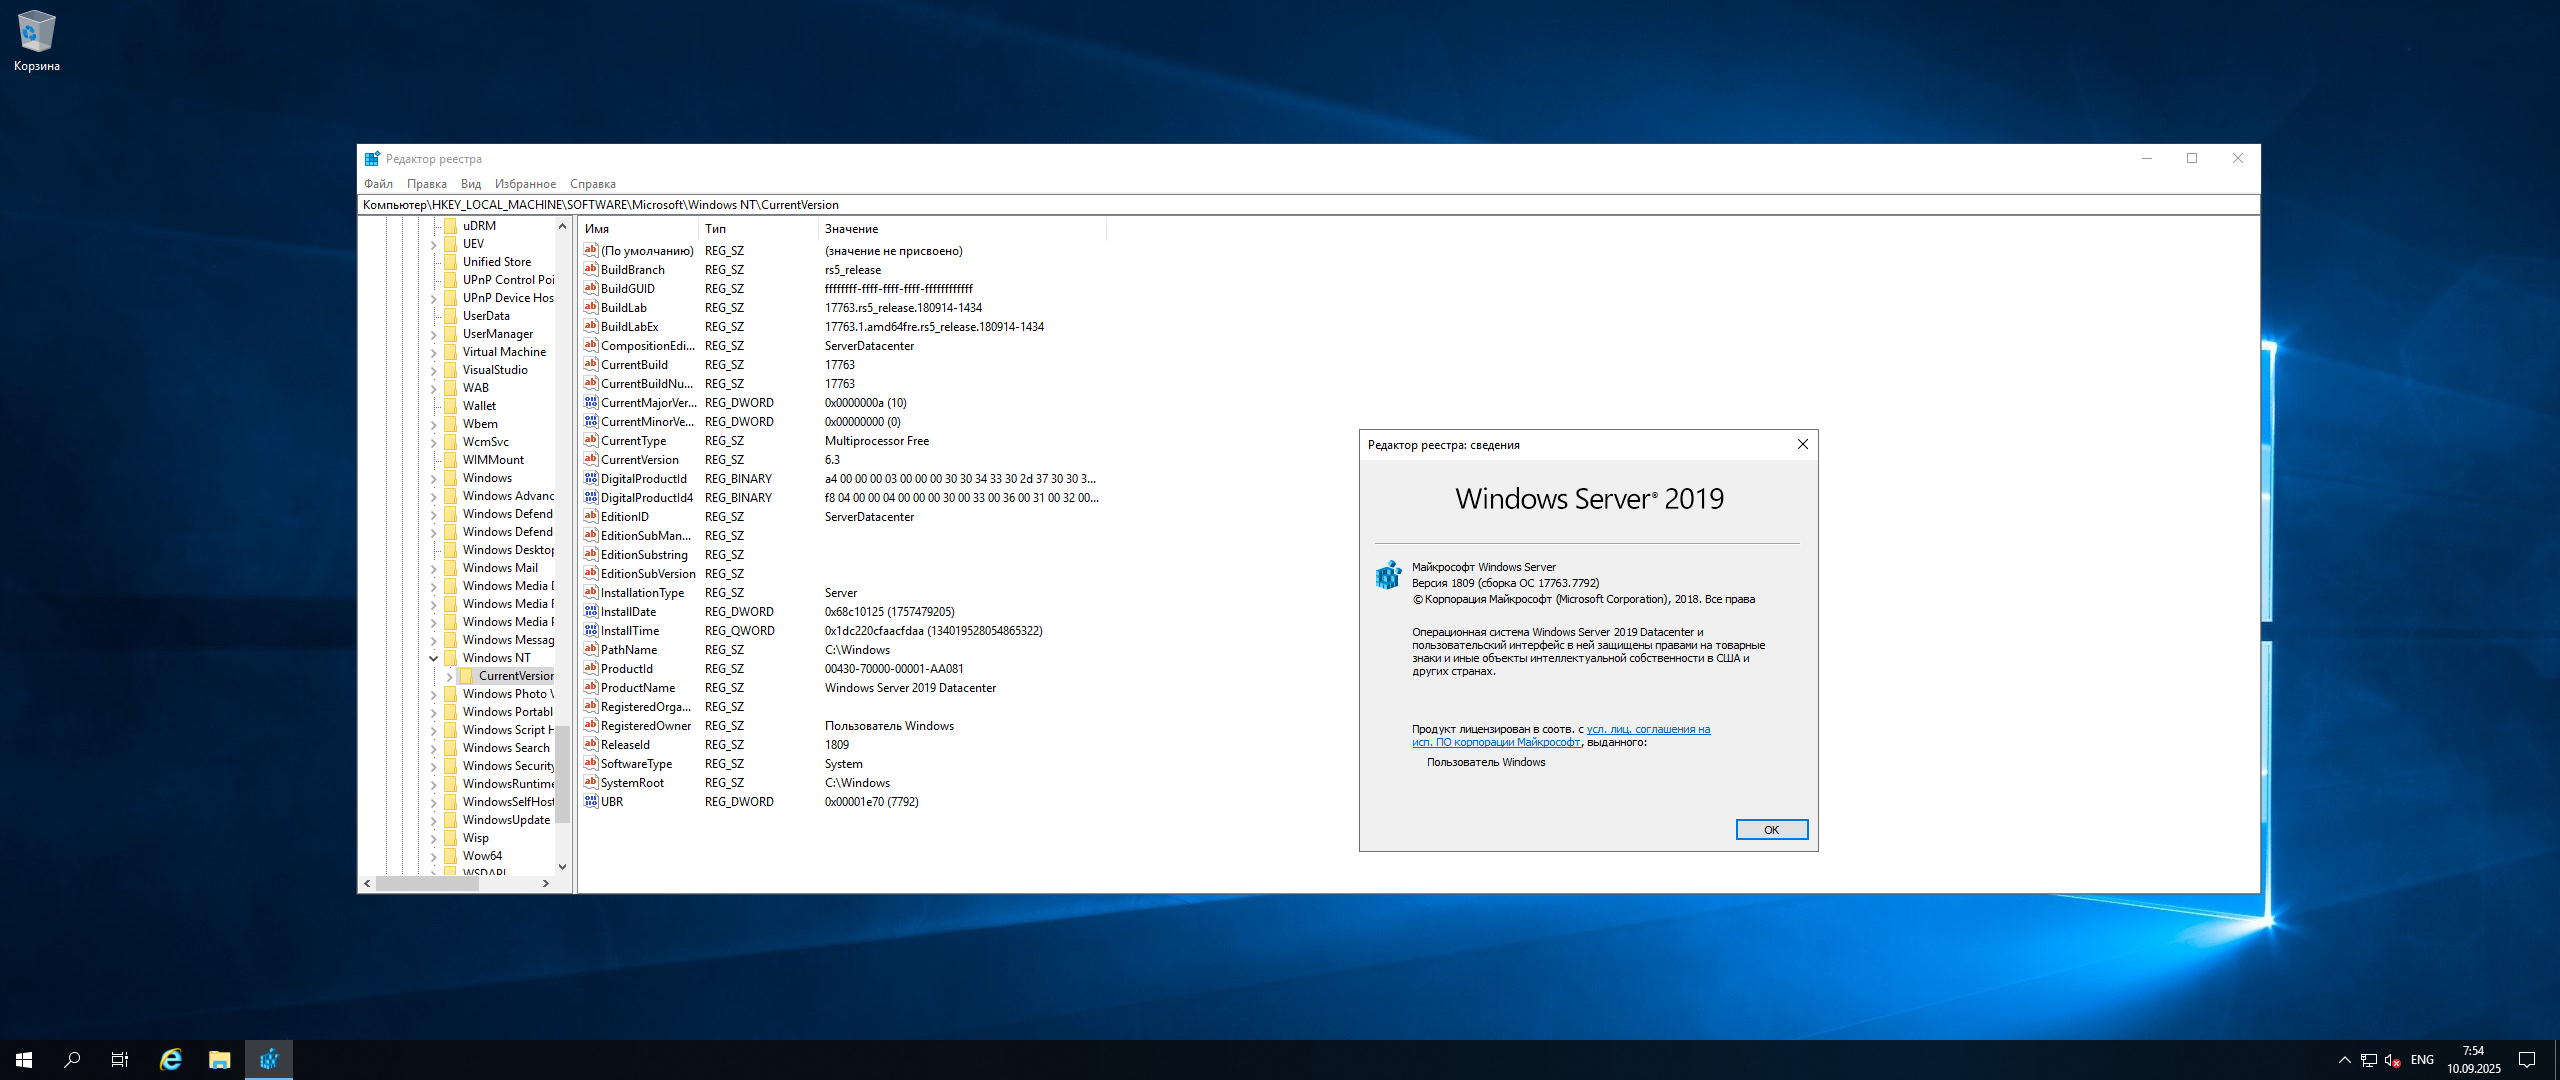
Task: Select the RegisteredOwner value row
Action: (x=843, y=726)
